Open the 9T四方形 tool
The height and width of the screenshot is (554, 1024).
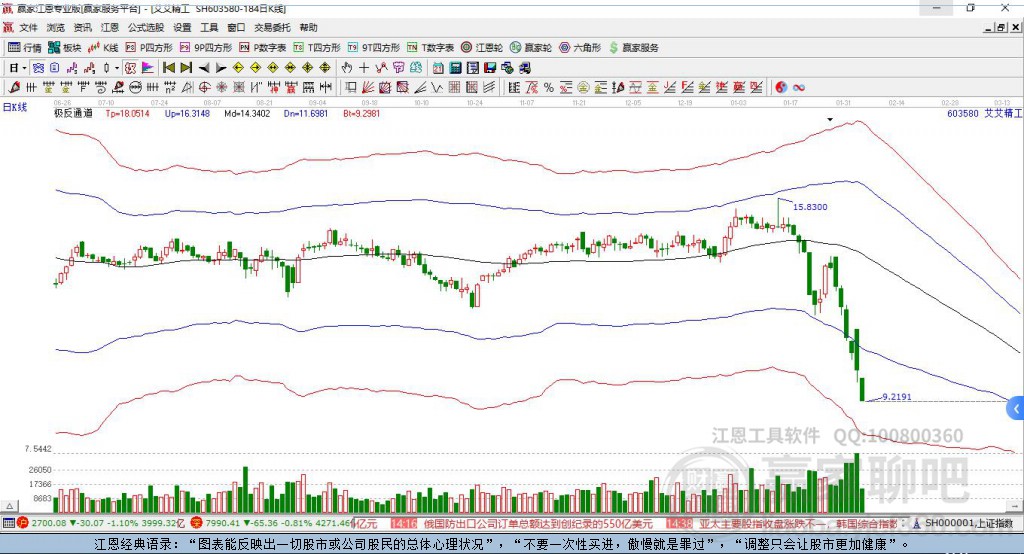374,48
